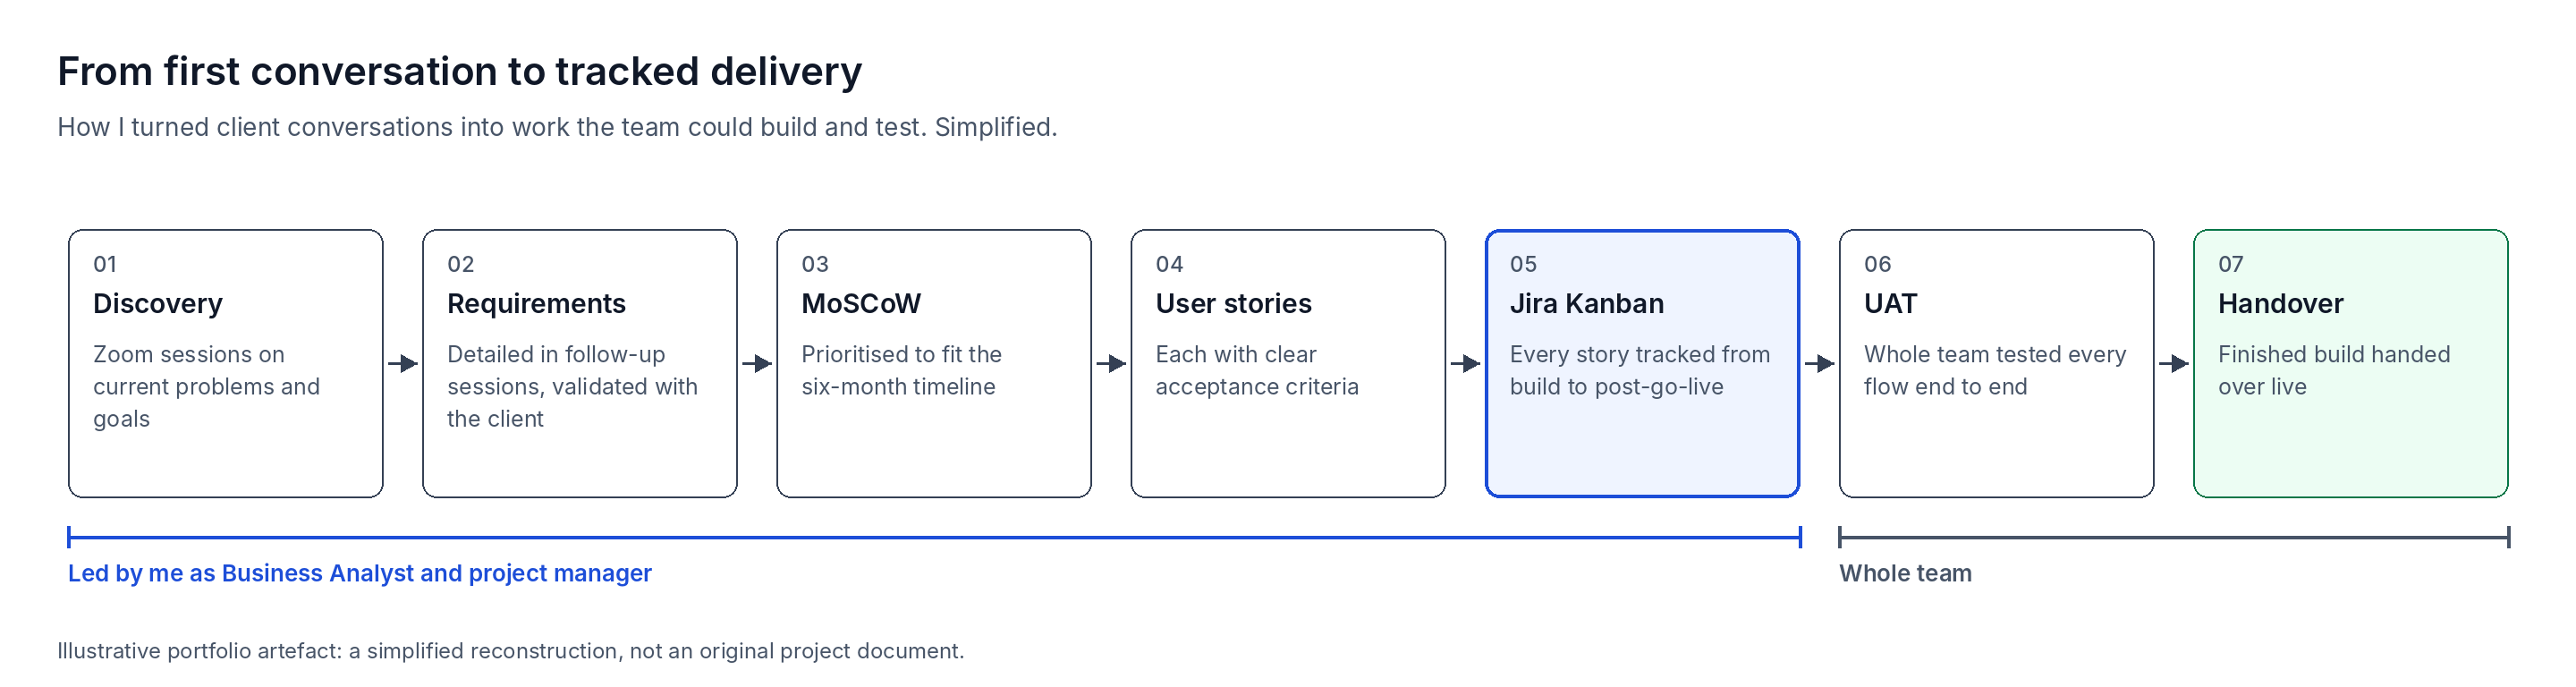
Task: Click the "Illustrative portfolio artefact" footnote
Action: pyautogui.click(x=511, y=651)
